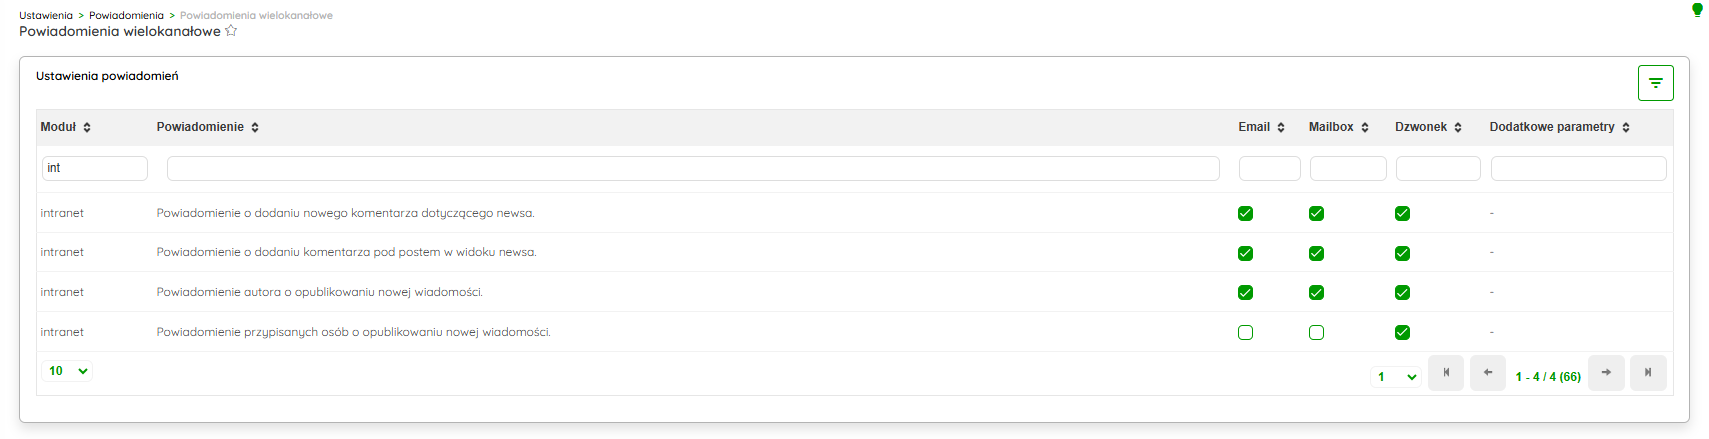
Task: Go to the next page arrow
Action: pyautogui.click(x=1606, y=373)
